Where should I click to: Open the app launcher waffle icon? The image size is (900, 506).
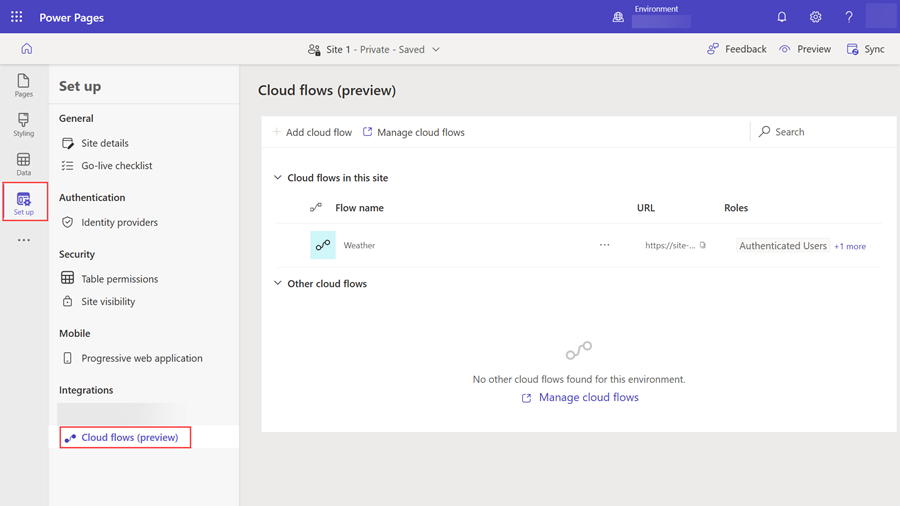coord(17,17)
